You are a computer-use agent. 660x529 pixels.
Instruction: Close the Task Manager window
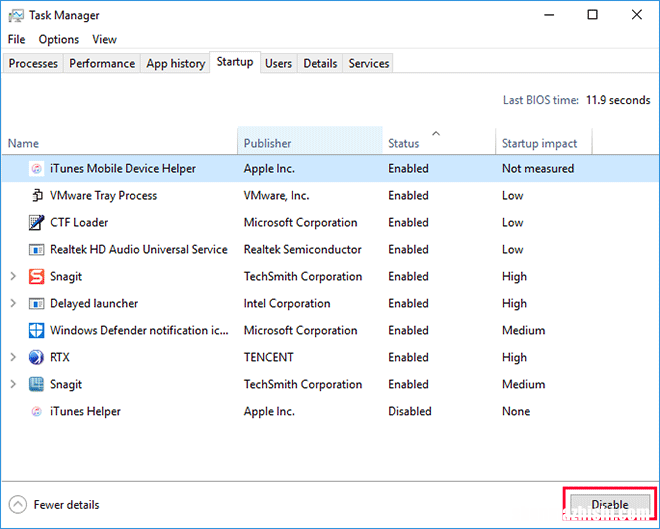[x=637, y=15]
